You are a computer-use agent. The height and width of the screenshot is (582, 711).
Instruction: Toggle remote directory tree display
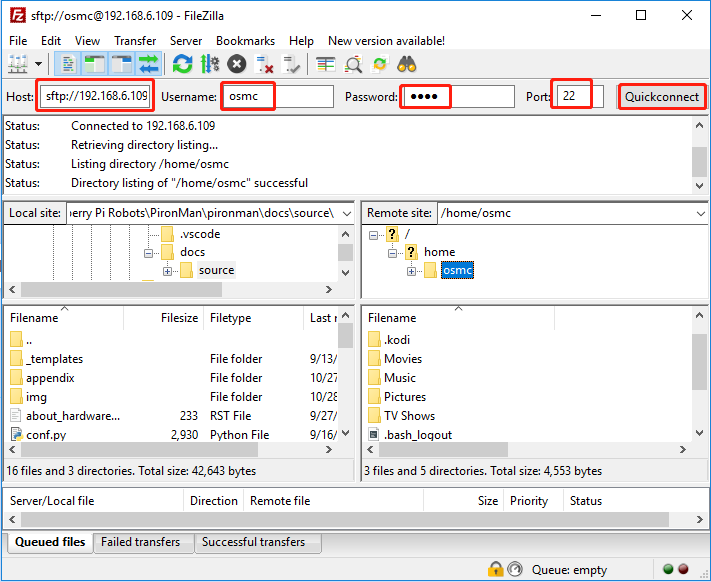pos(122,64)
